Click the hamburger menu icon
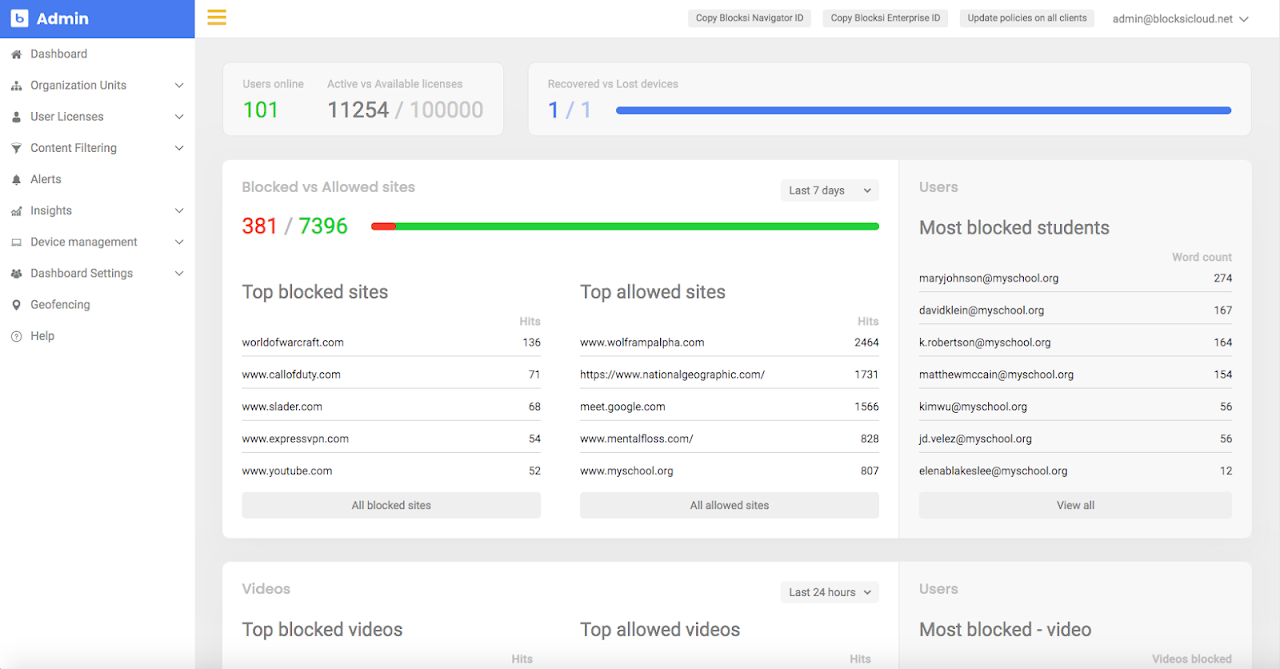Screen dimensions: 1280x669 (x=217, y=17)
